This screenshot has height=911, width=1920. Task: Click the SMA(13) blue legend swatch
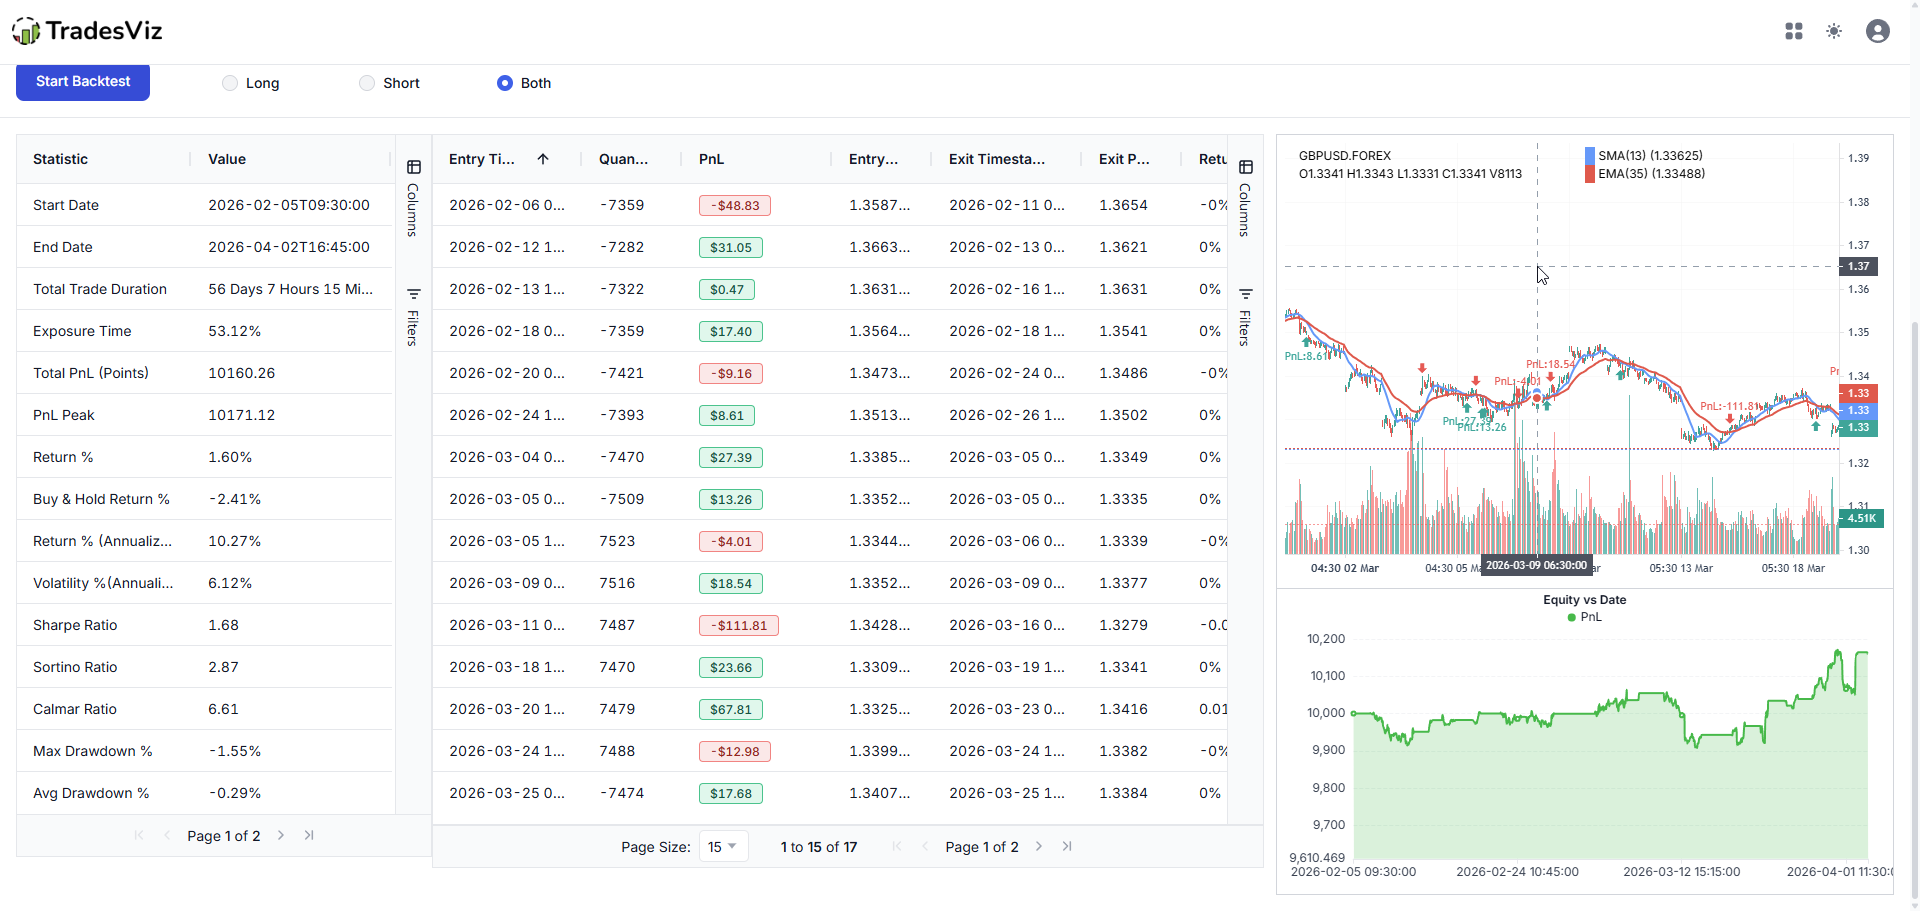(1590, 156)
